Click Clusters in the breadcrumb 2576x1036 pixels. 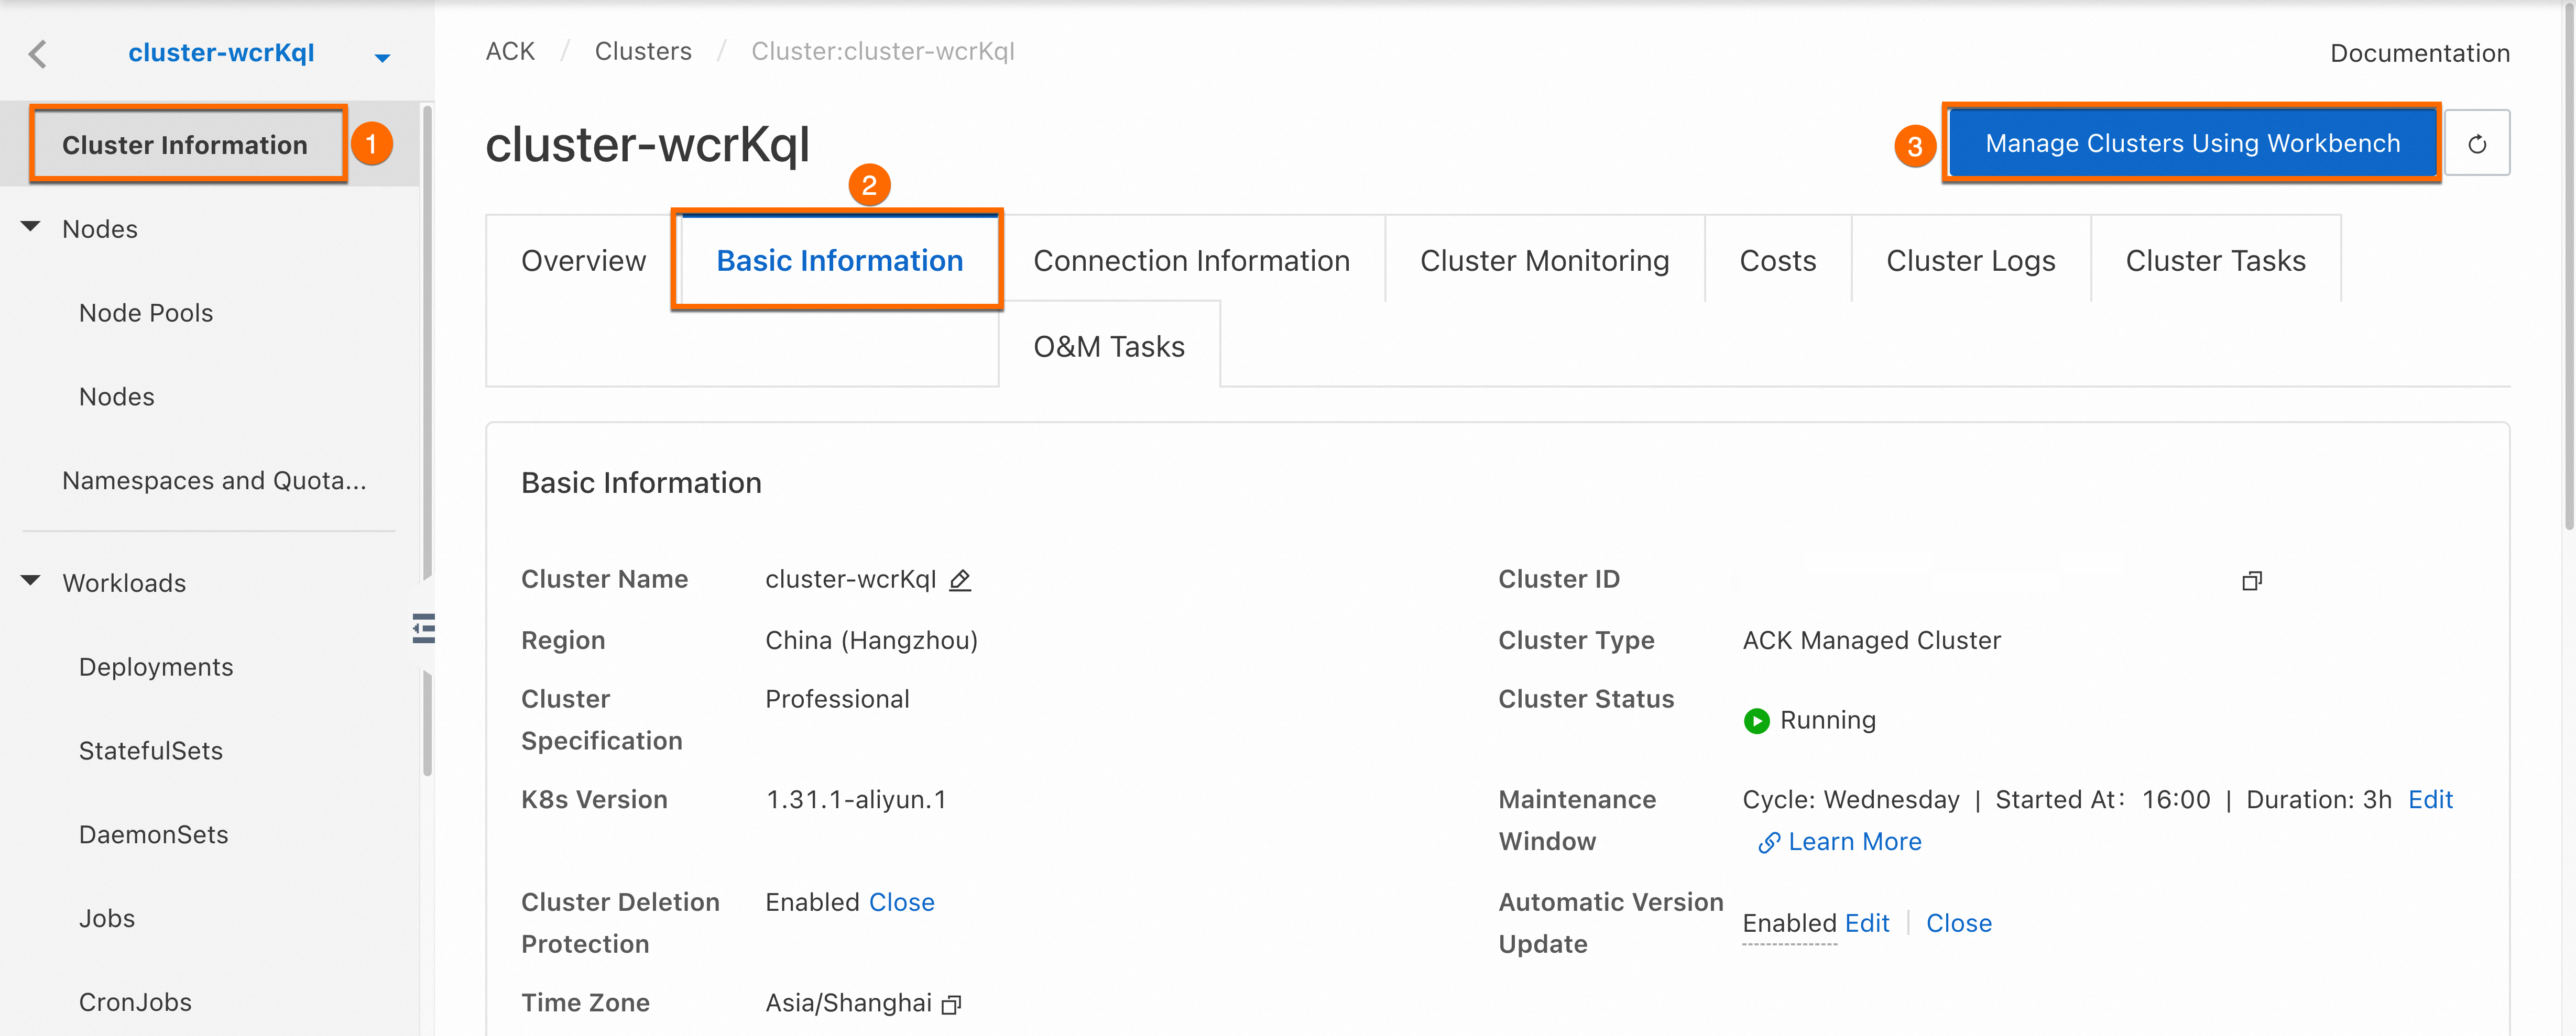coord(643,52)
